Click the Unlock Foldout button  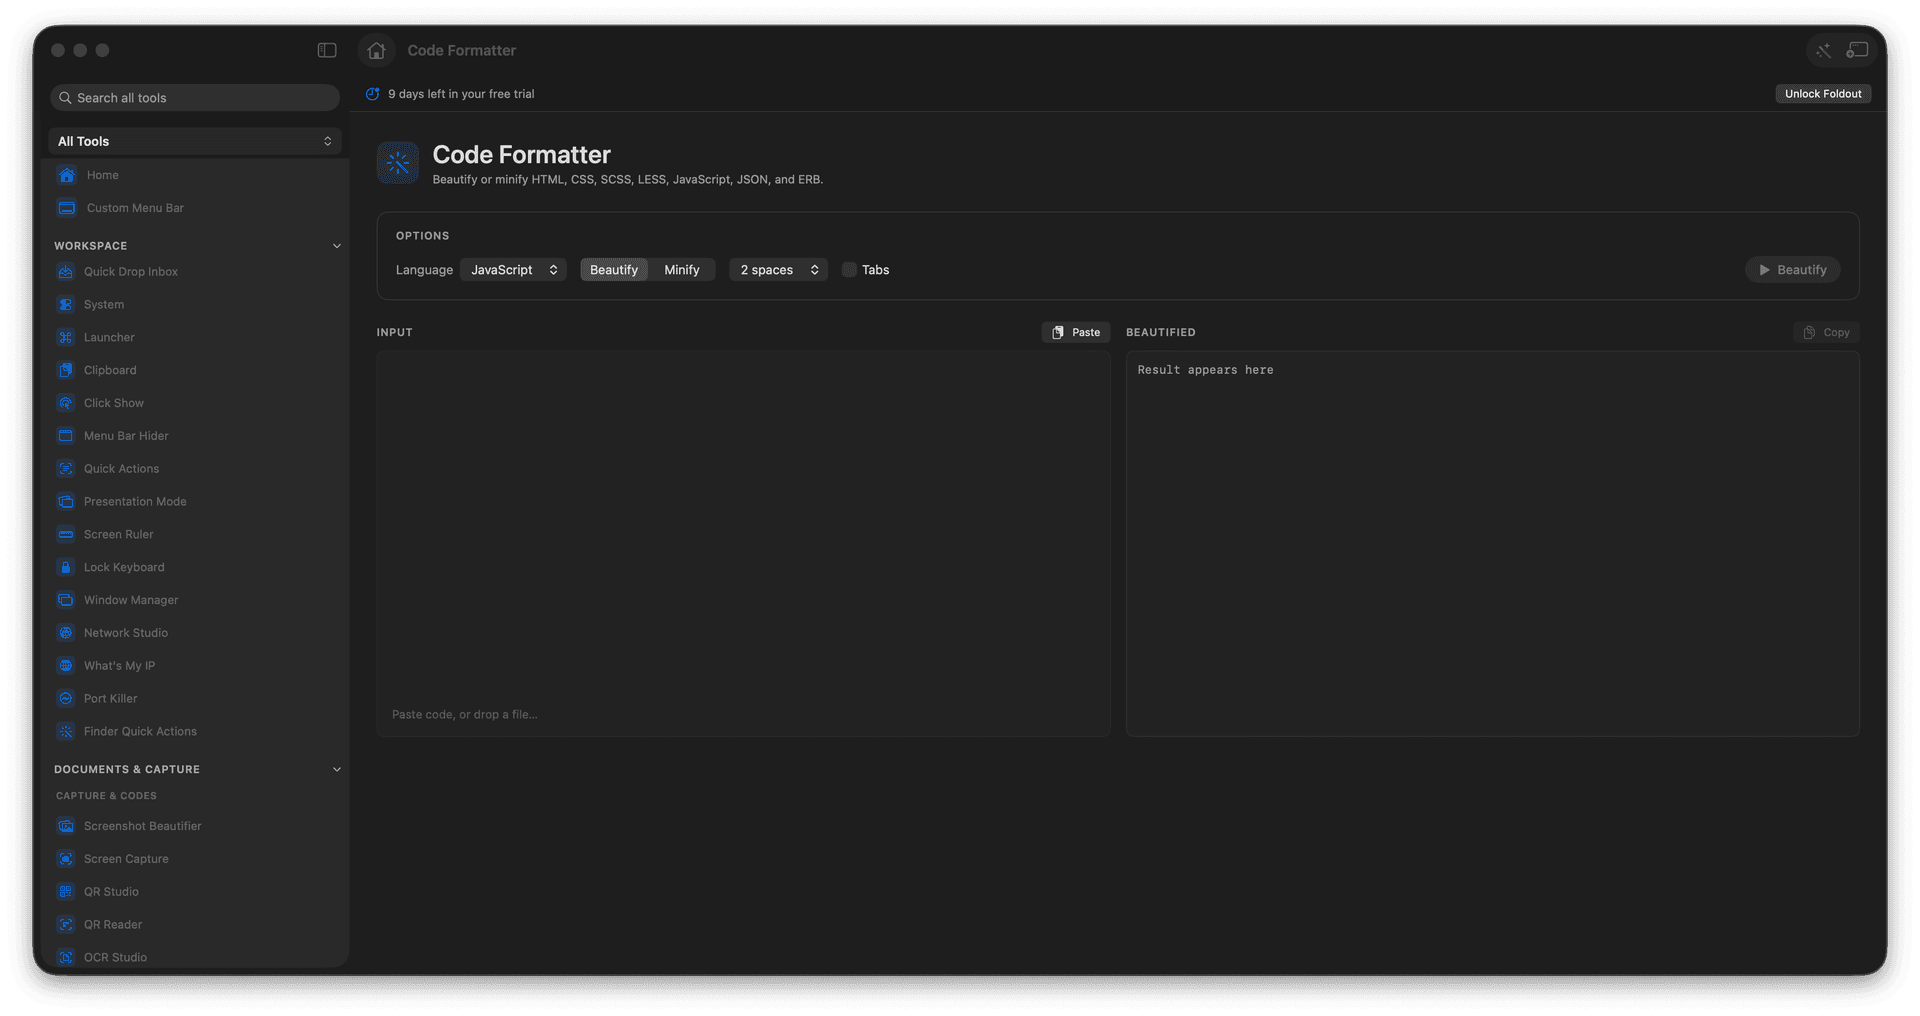coord(1823,94)
